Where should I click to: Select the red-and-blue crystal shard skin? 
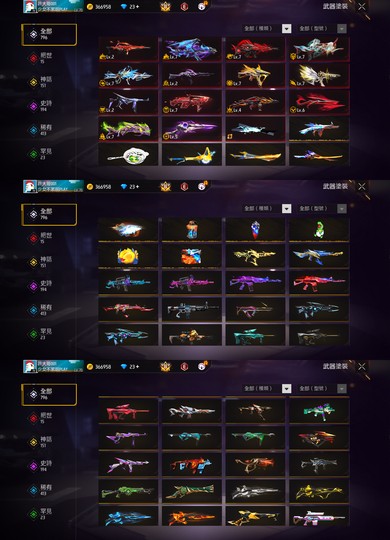(255, 229)
